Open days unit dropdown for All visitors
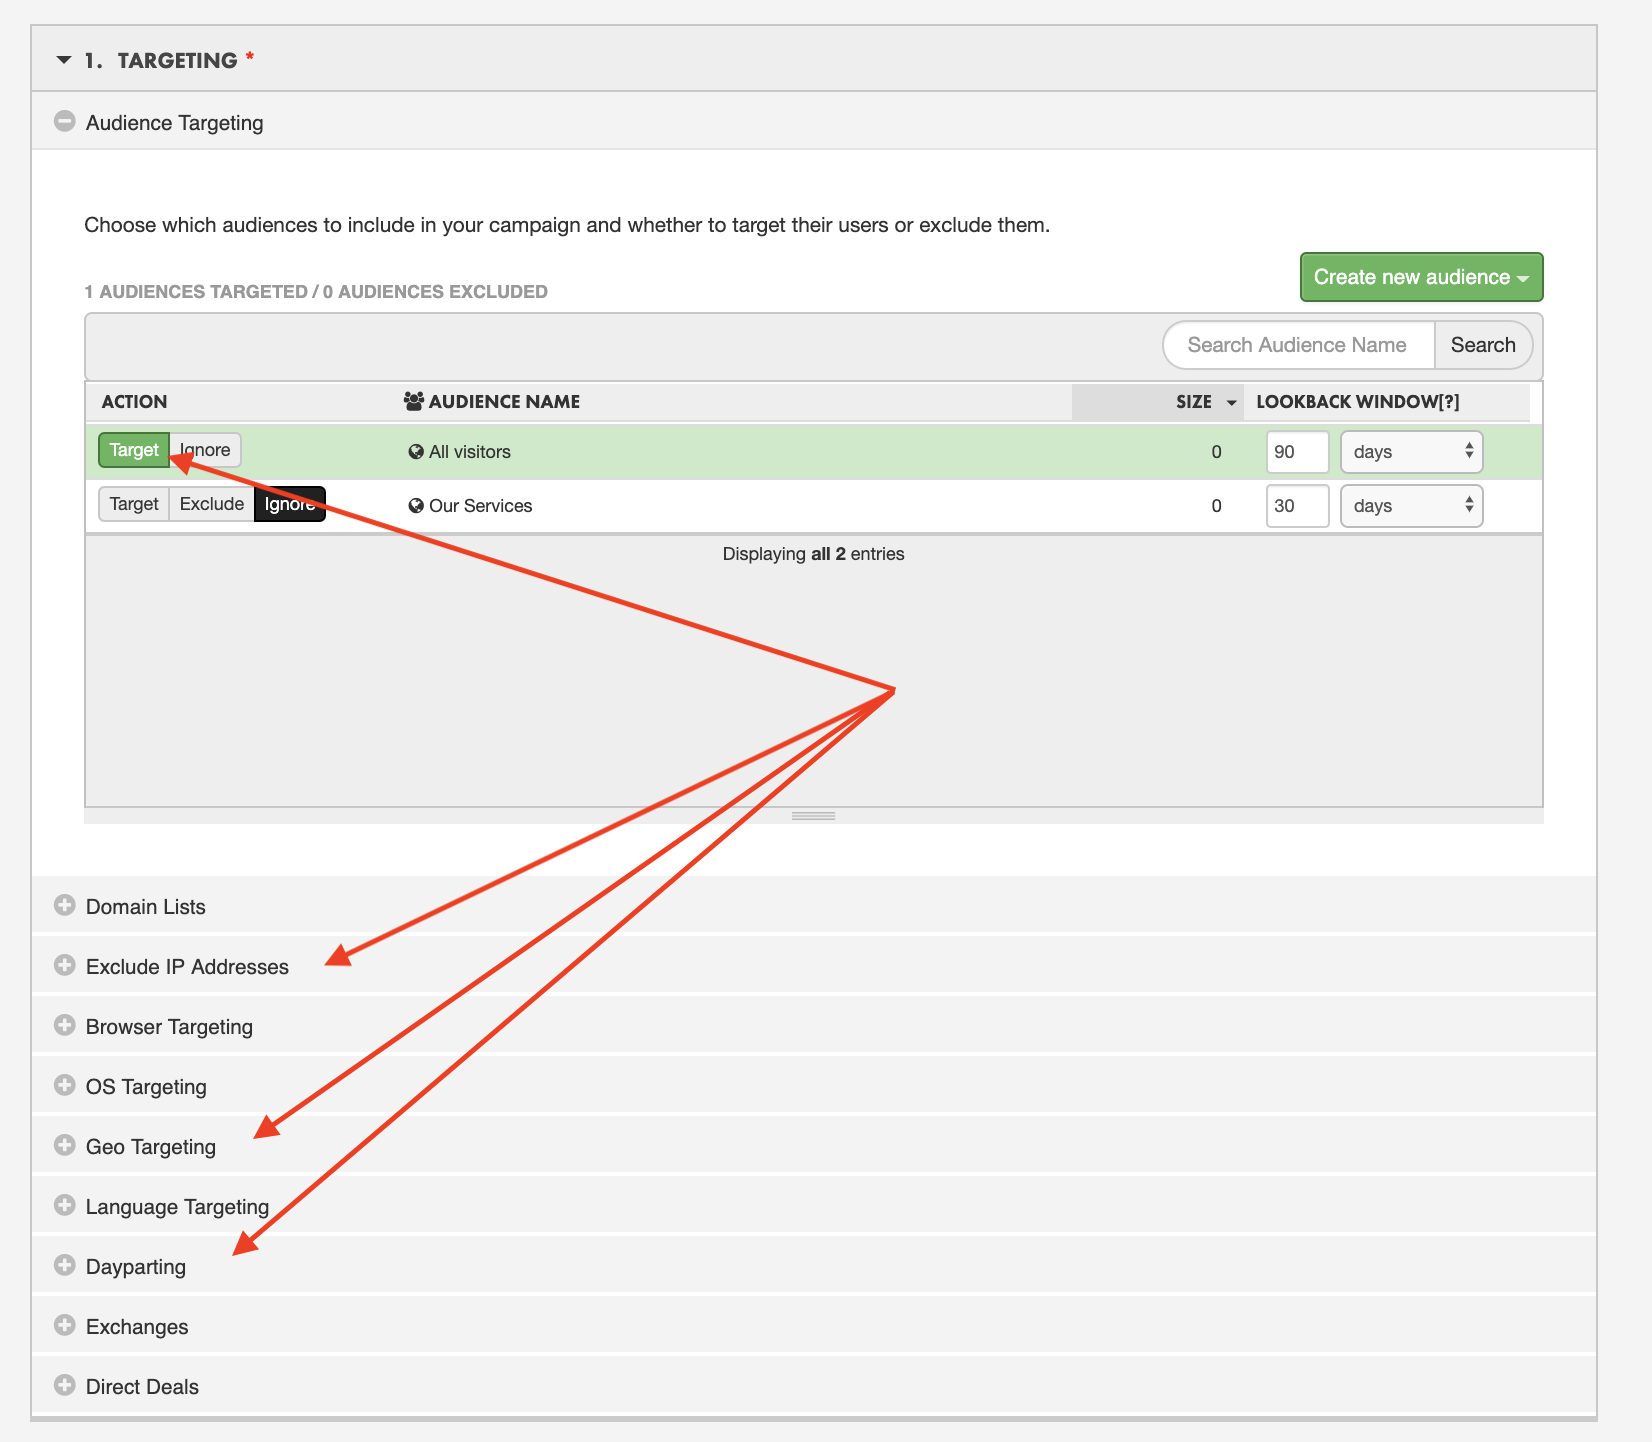The height and width of the screenshot is (1442, 1652). 1411,452
